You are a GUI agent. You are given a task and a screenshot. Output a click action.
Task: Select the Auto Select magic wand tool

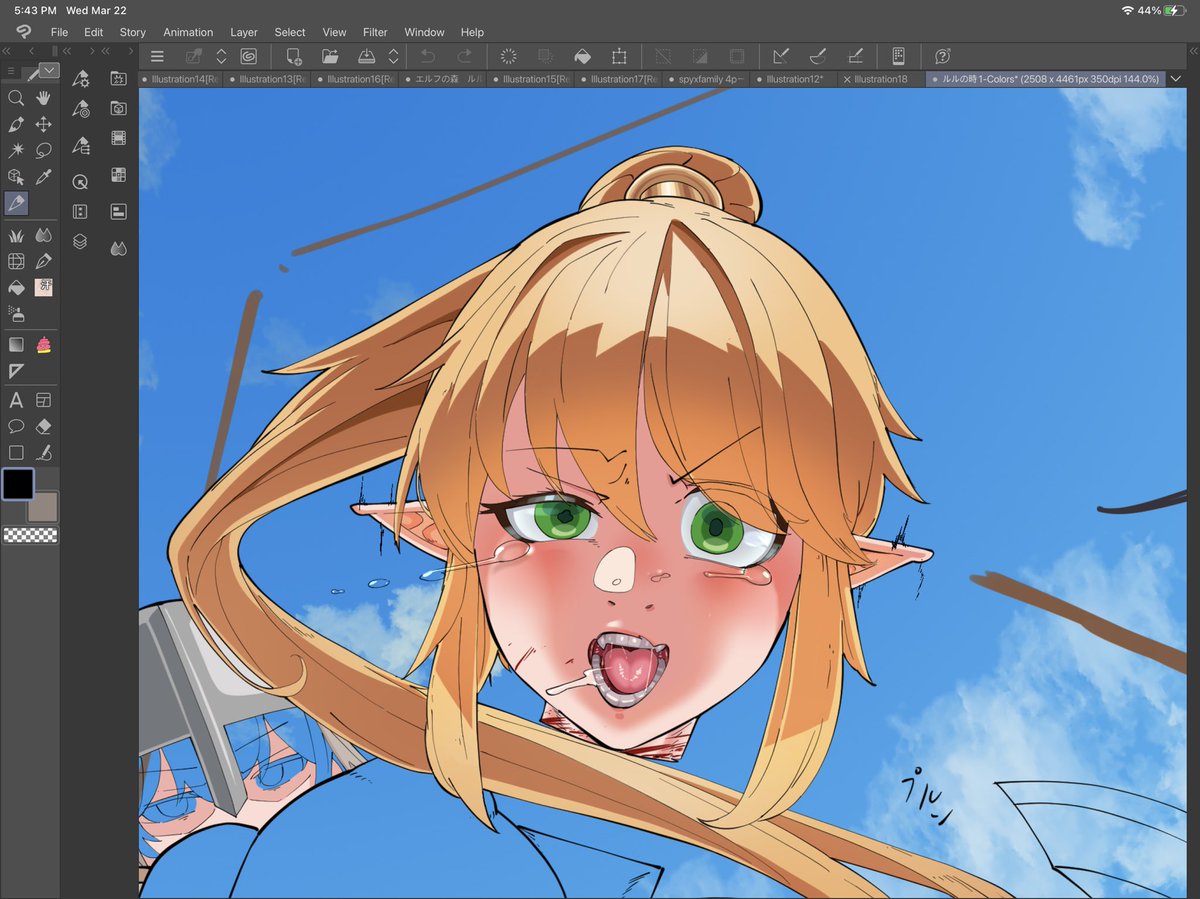coord(16,151)
